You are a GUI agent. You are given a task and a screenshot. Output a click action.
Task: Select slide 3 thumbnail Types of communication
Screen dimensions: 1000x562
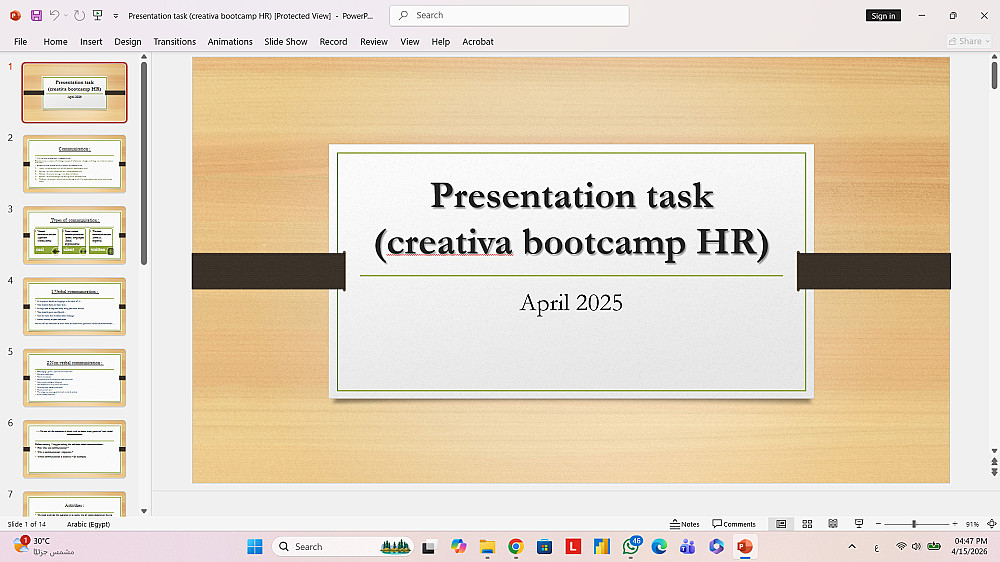tap(75, 235)
